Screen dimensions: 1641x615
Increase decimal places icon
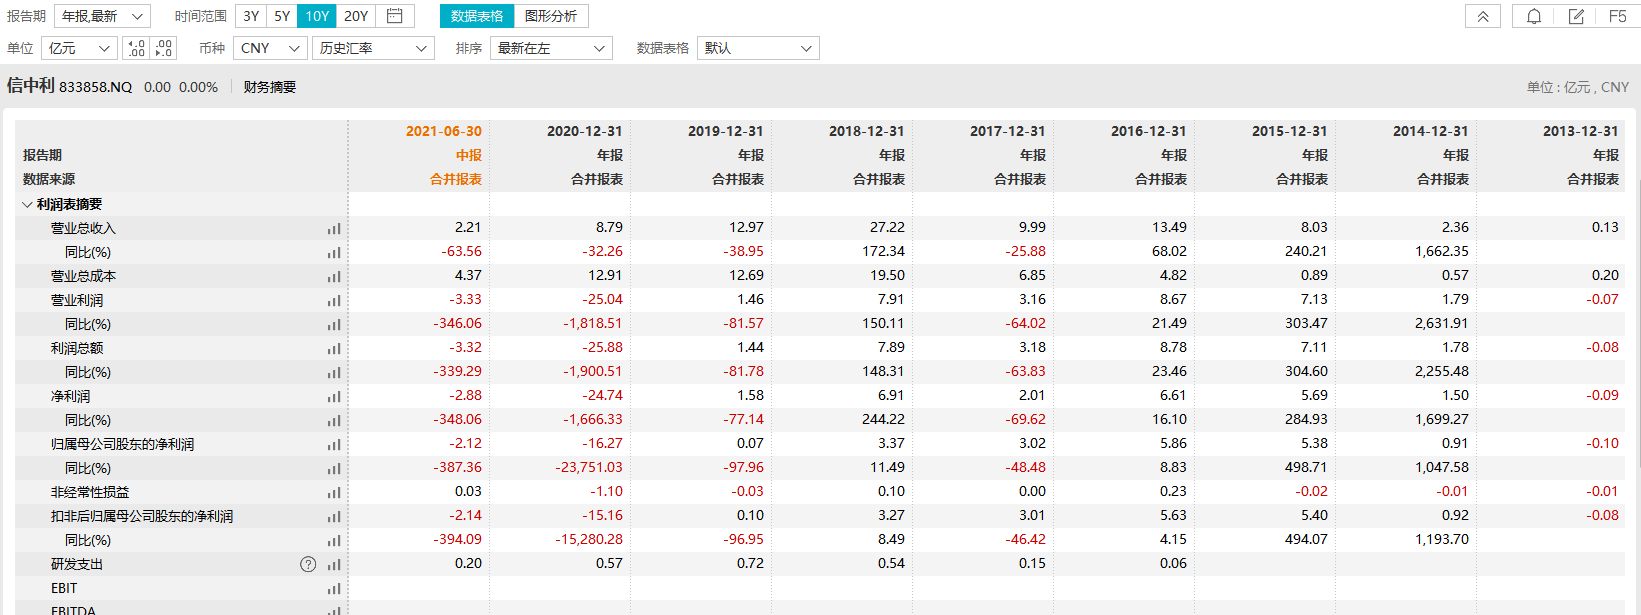[136, 48]
